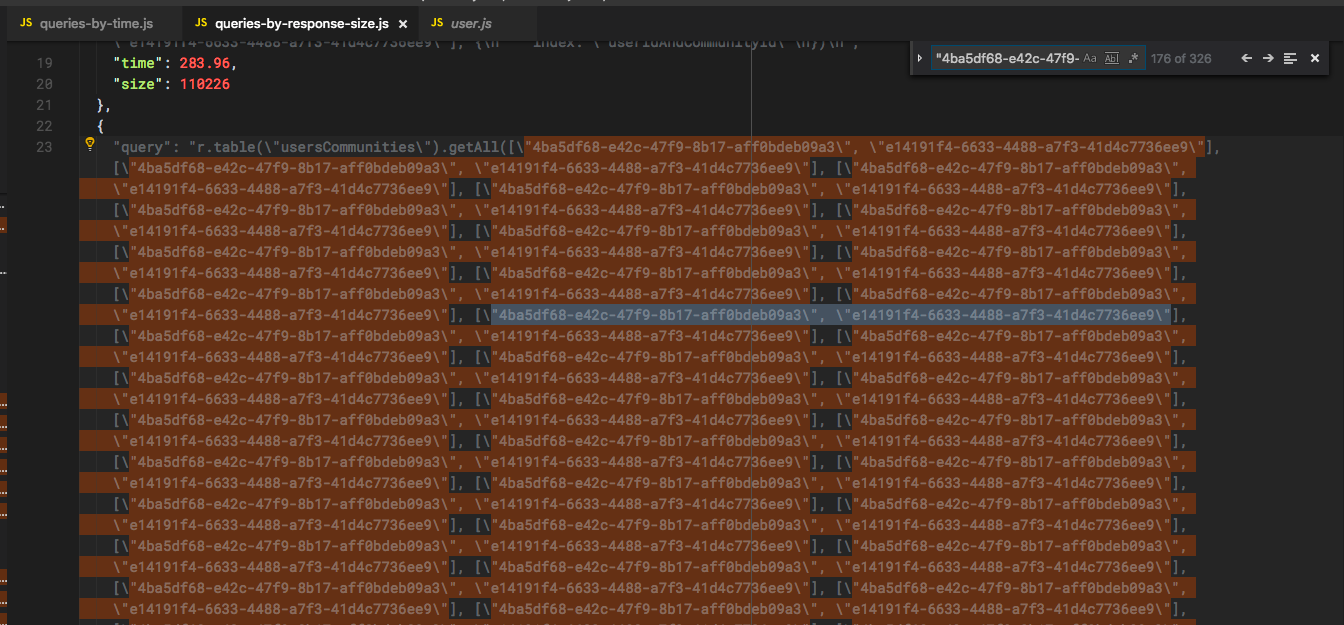Toggle regular expression search option
The height and width of the screenshot is (625, 1344).
1133,58
